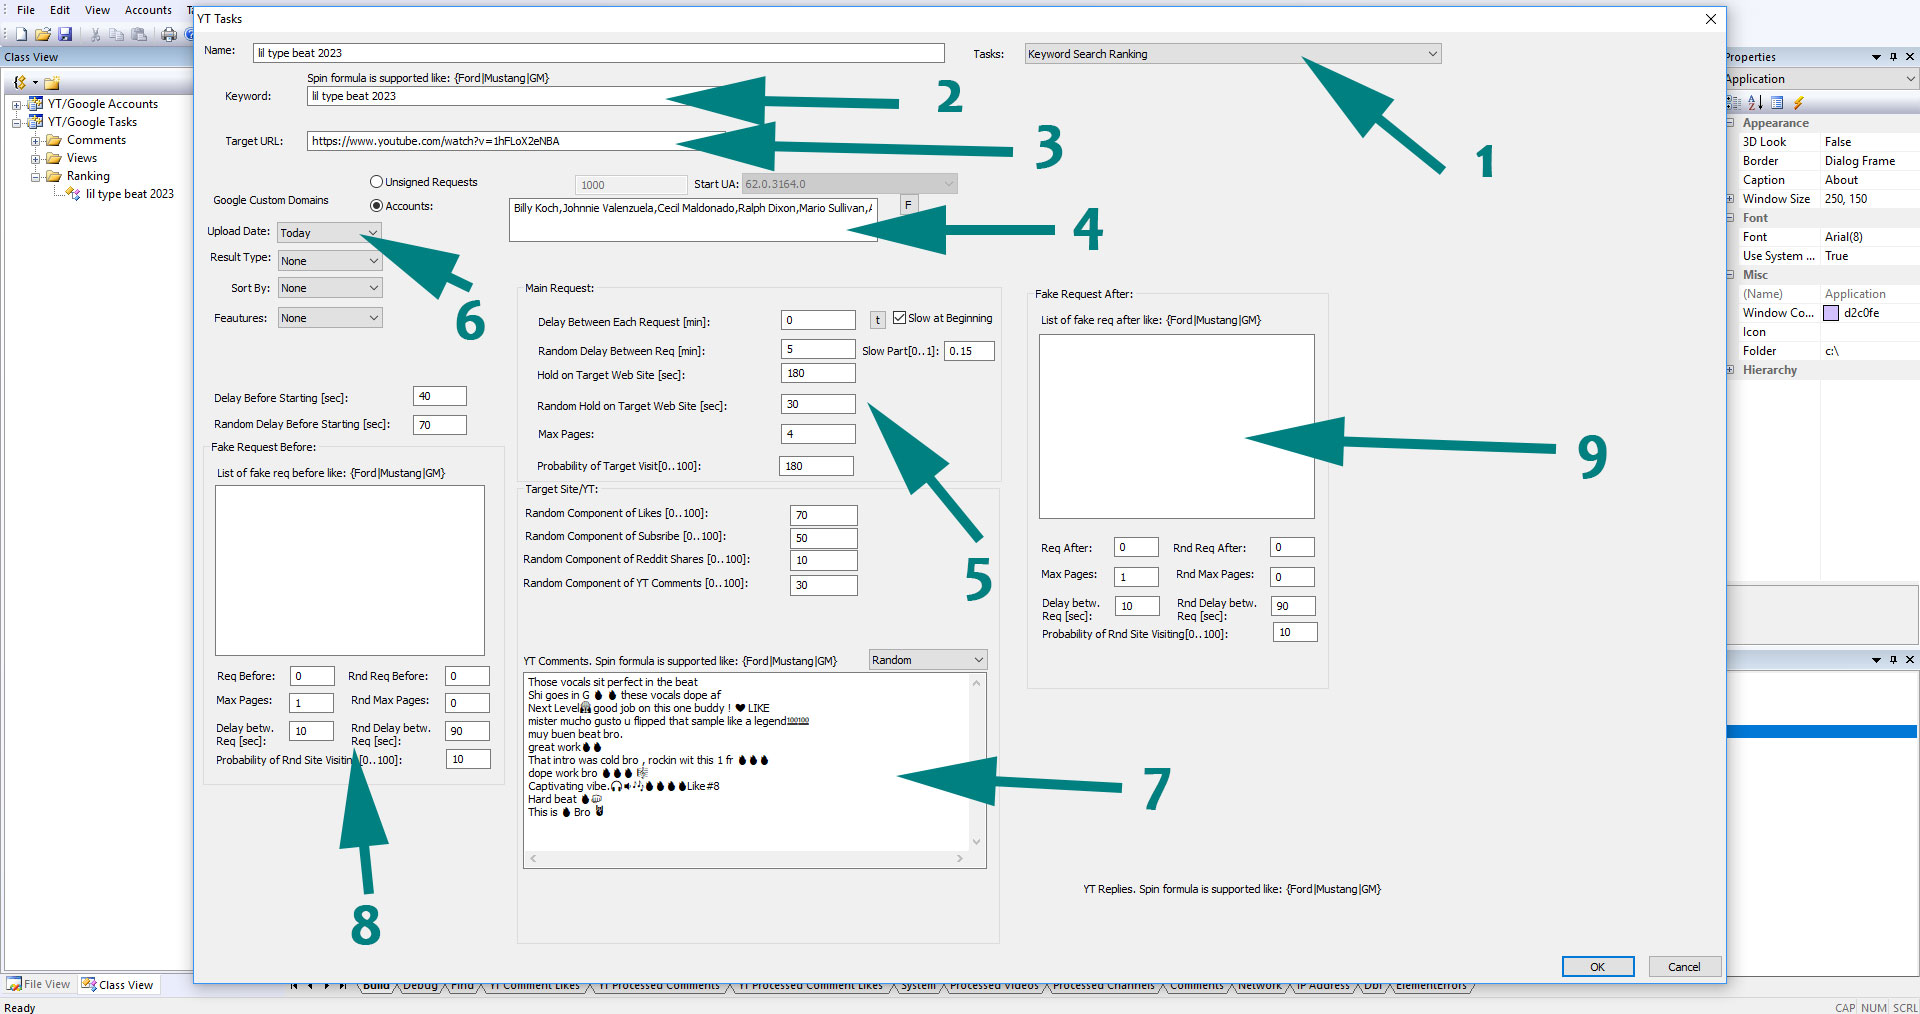Open the Tasks dropdown showing Keyword Search Ranking

[1232, 54]
